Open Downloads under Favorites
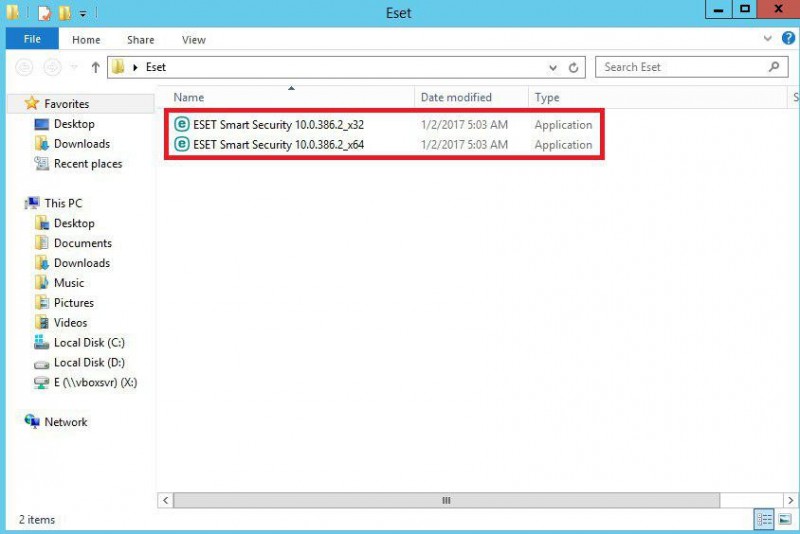Screen dimensions: 800x534 (x=82, y=144)
